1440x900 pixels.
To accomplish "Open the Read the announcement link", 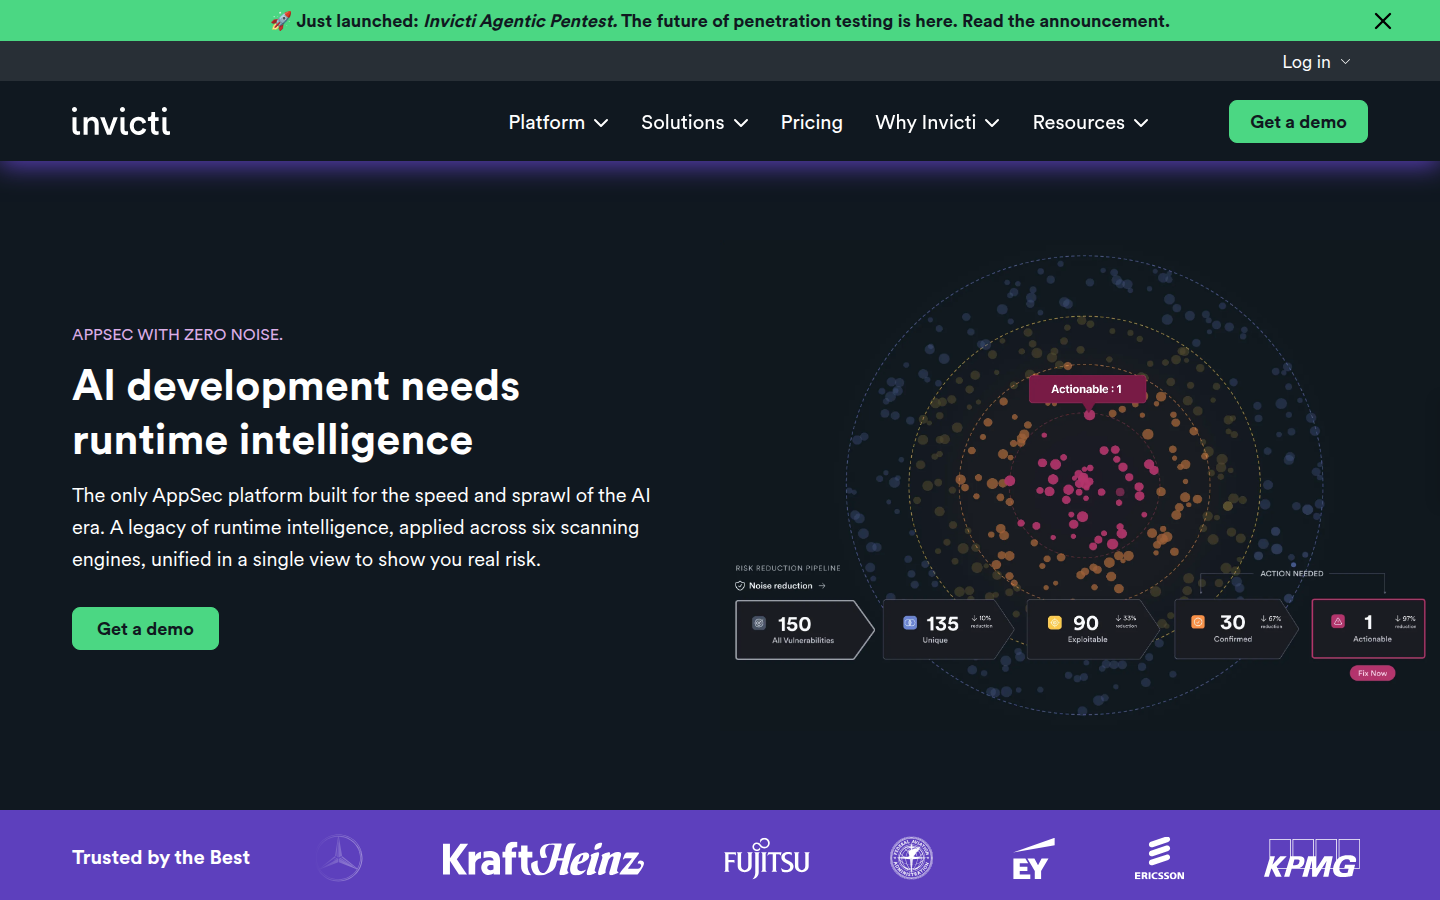I will pos(1065,21).
